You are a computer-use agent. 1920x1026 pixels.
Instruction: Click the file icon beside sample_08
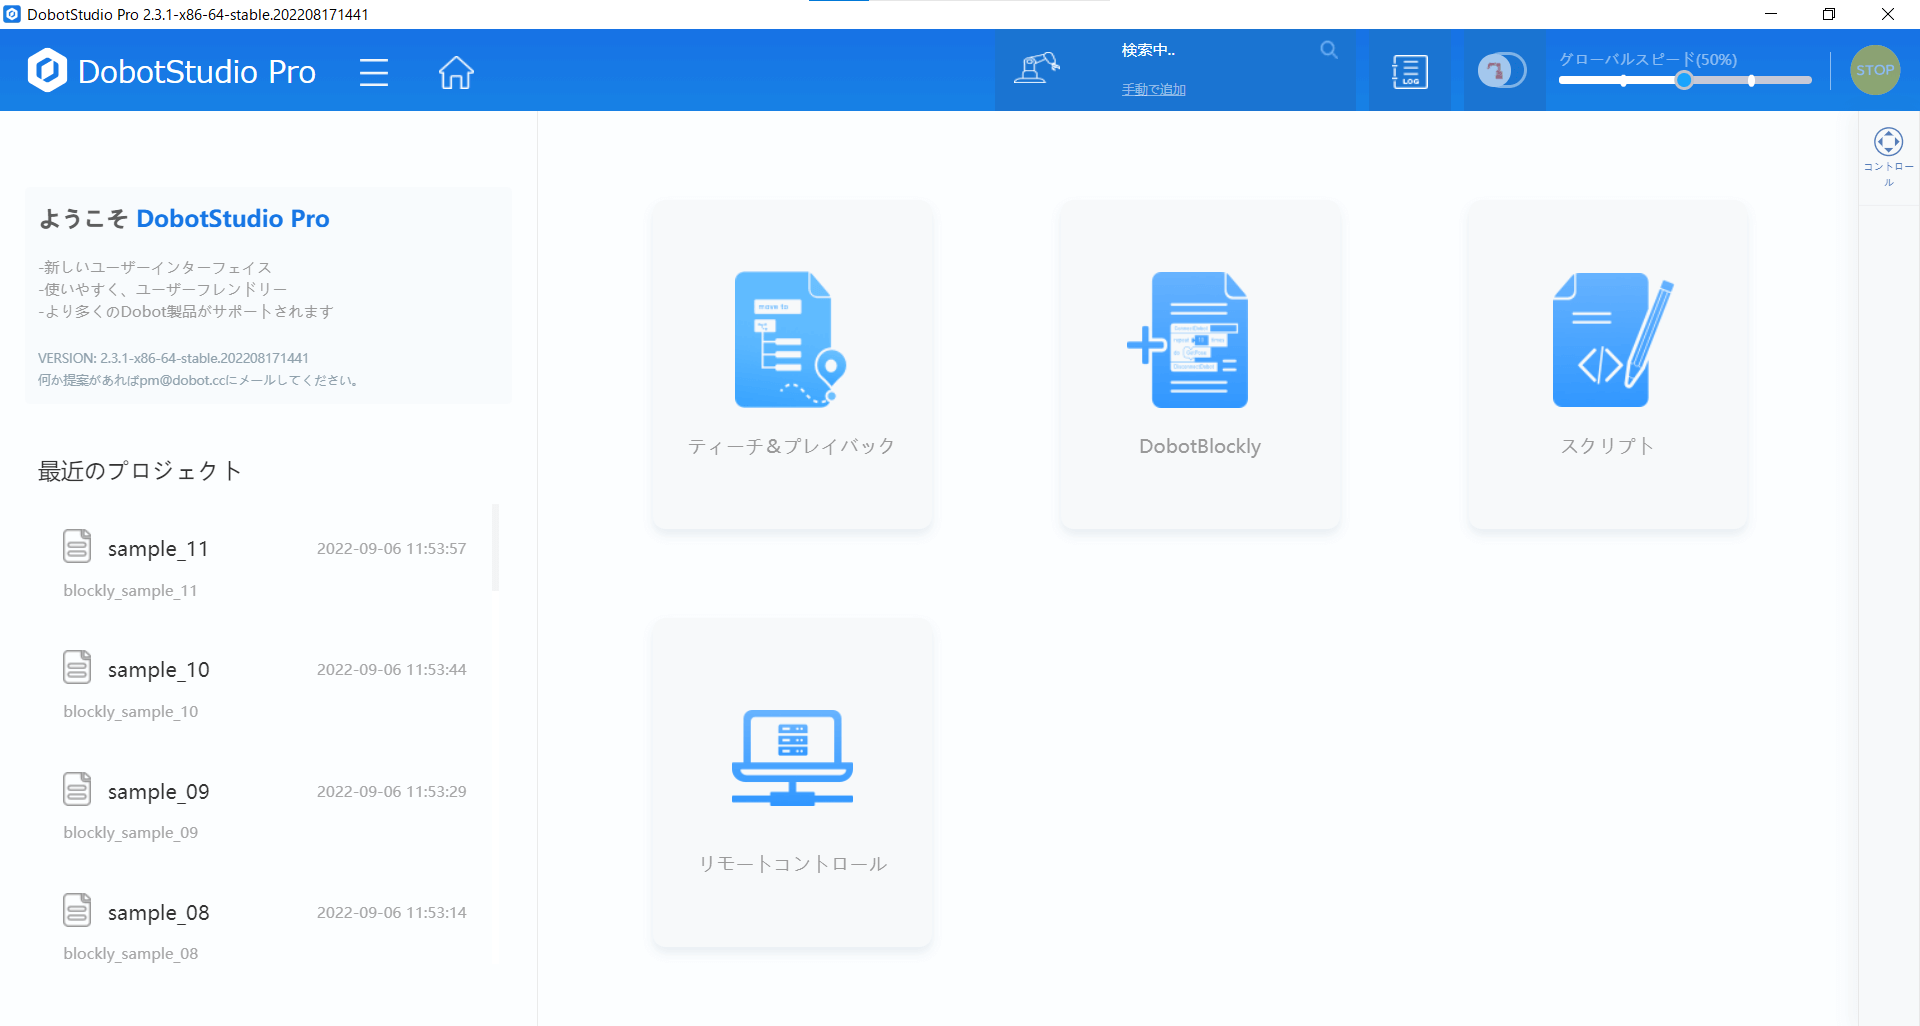(x=77, y=910)
